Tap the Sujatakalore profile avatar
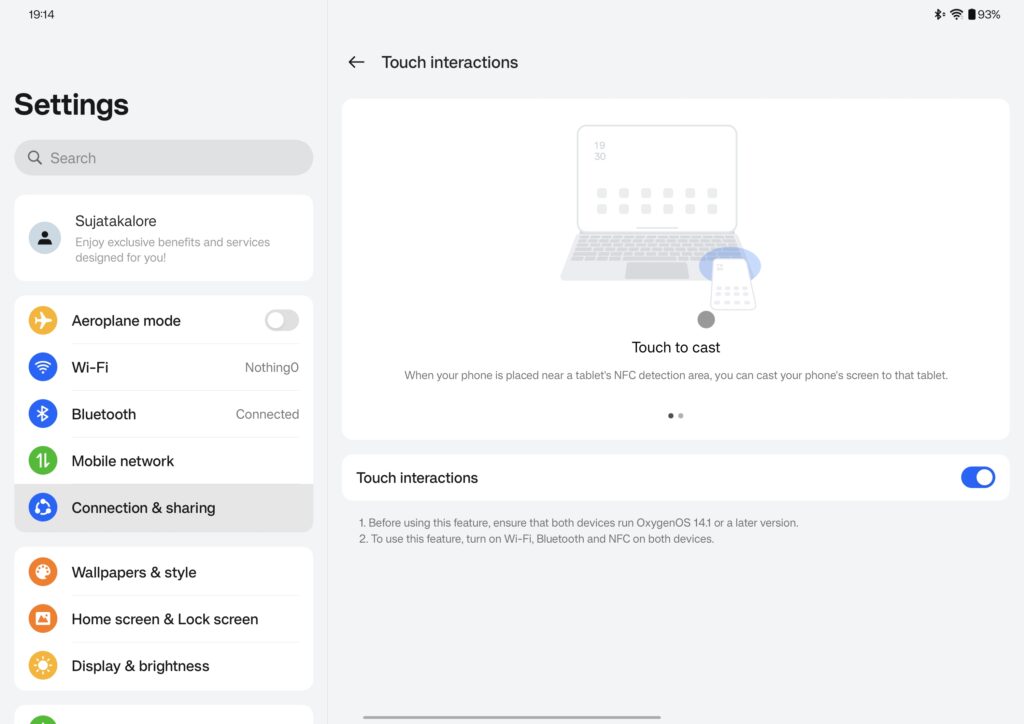 (45, 238)
